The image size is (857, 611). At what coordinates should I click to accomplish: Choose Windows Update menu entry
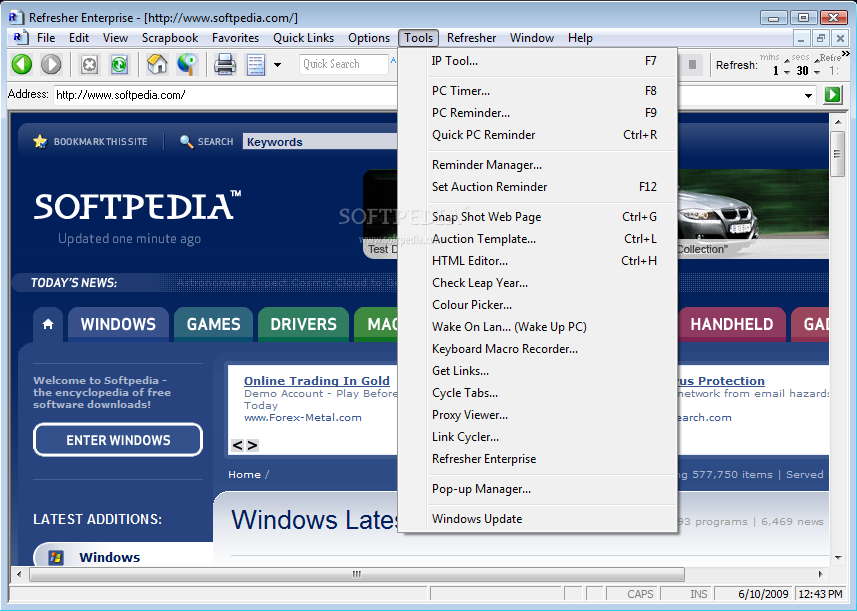pyautogui.click(x=538, y=519)
